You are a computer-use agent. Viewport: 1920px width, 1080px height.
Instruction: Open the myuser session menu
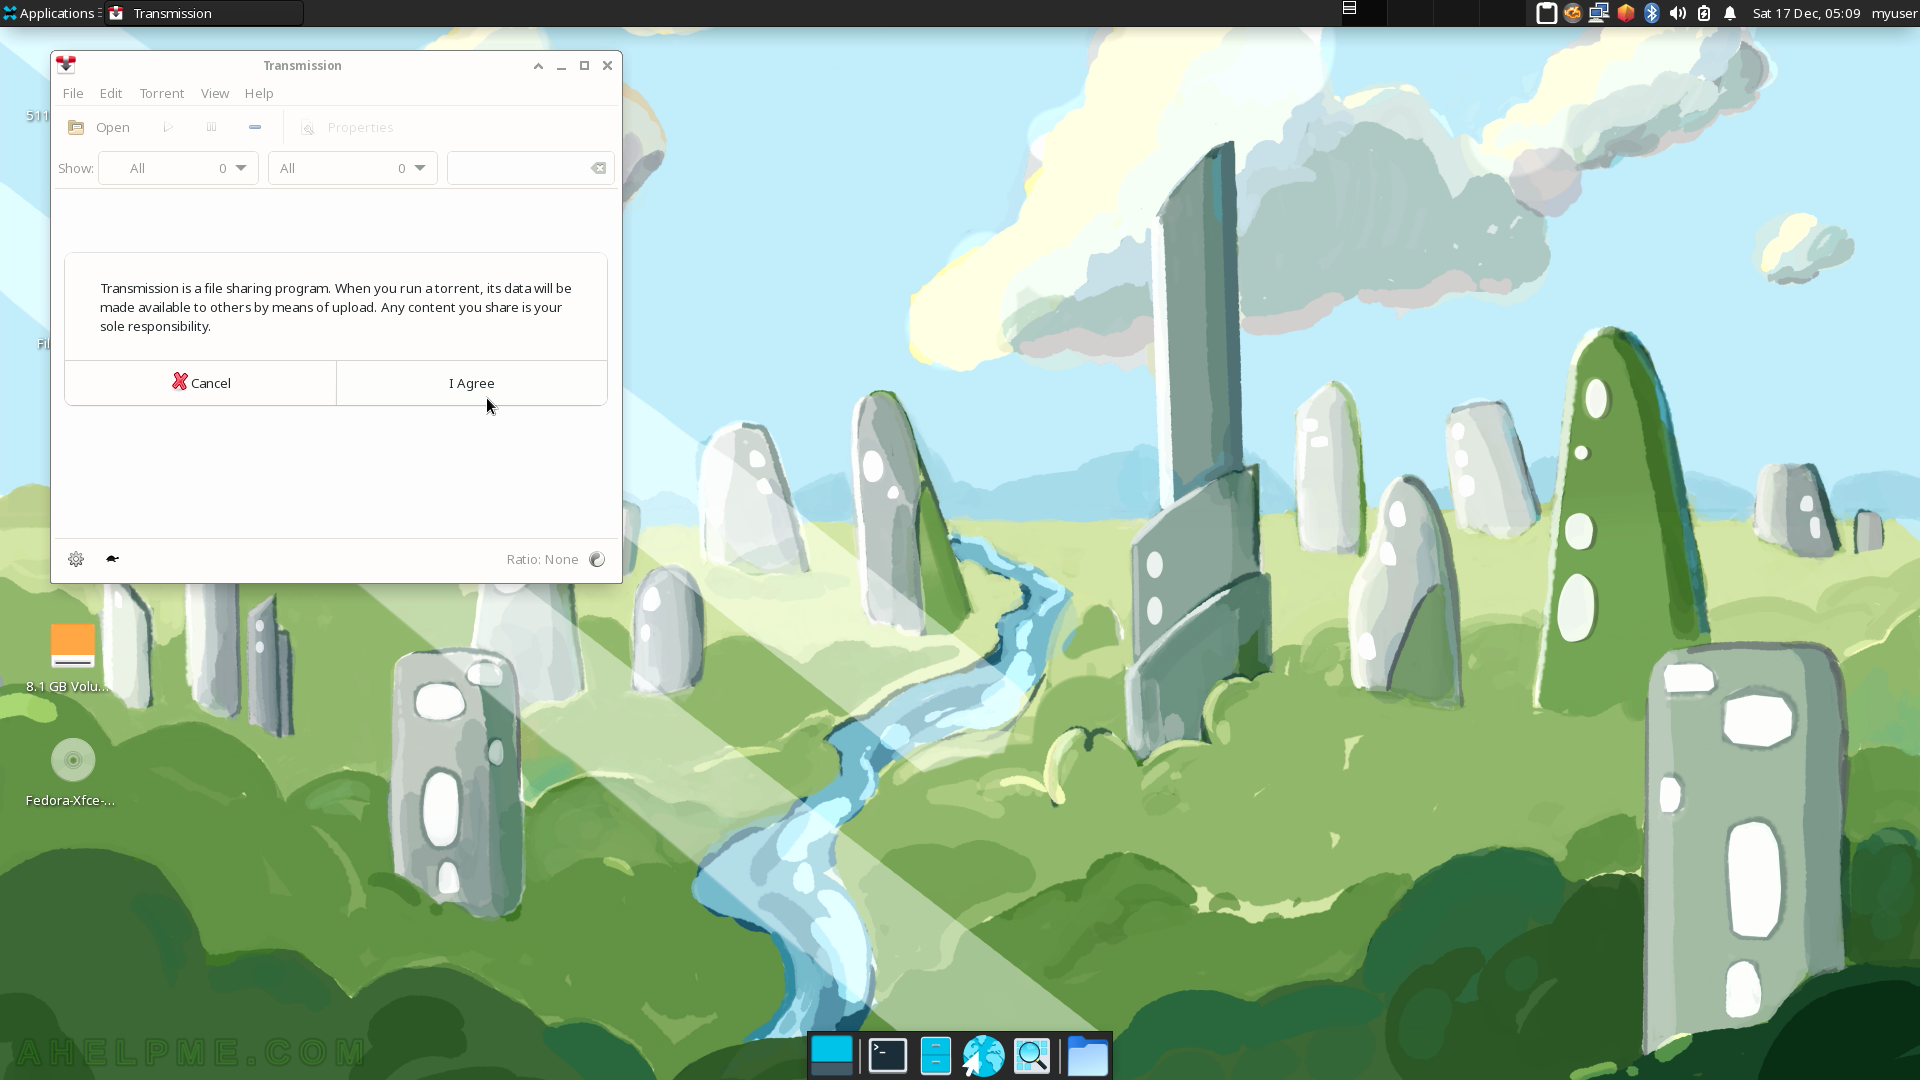tap(1894, 13)
